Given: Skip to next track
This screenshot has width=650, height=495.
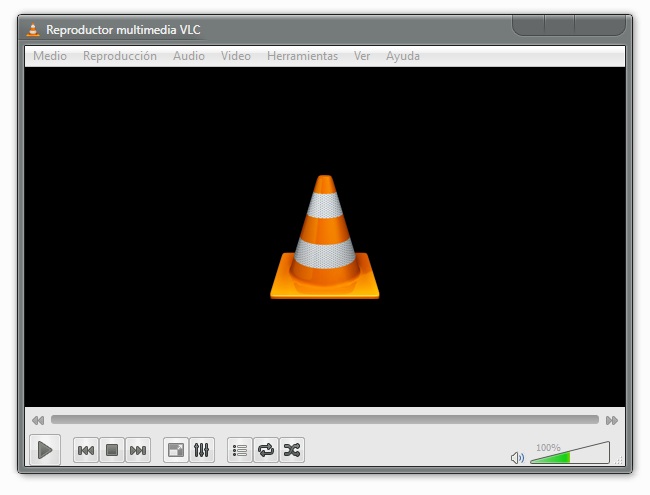Looking at the screenshot, I should point(138,450).
